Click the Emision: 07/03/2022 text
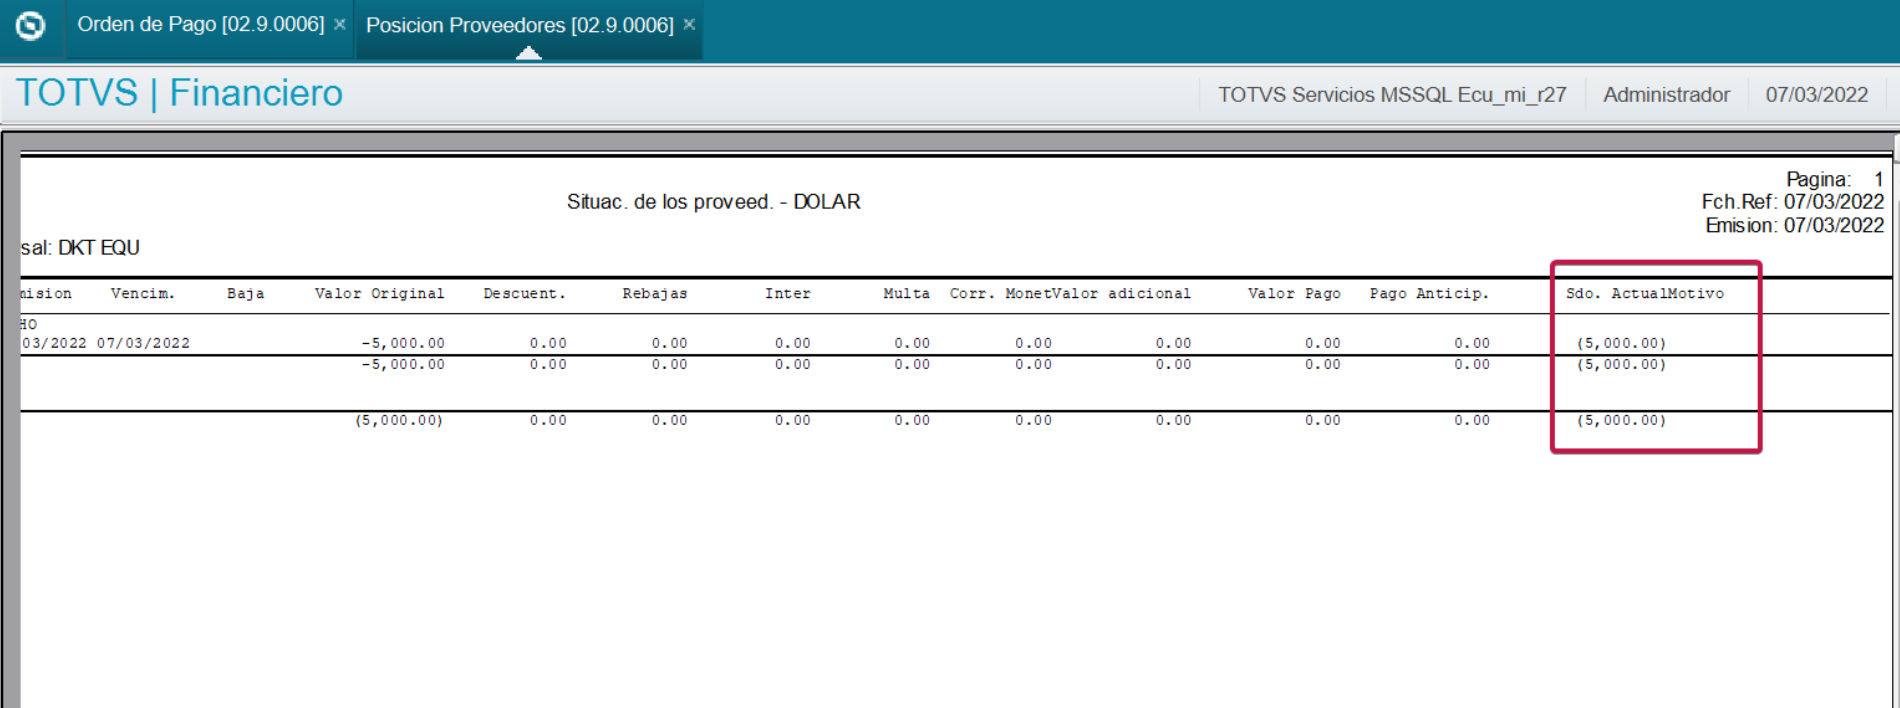Image resolution: width=1900 pixels, height=708 pixels. (1795, 226)
